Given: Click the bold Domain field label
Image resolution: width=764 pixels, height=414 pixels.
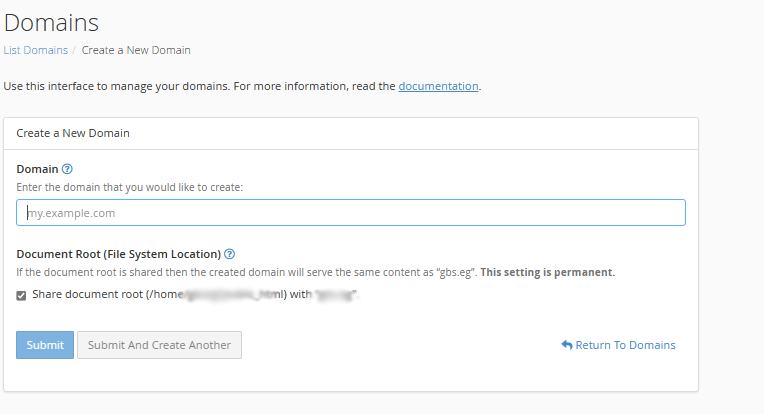Looking at the screenshot, I should tap(36, 169).
